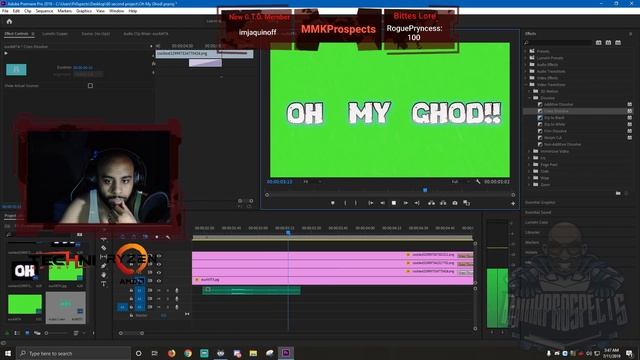Toggle lock on the first audio track
This screenshot has width=640, height=360.
pos(131,290)
